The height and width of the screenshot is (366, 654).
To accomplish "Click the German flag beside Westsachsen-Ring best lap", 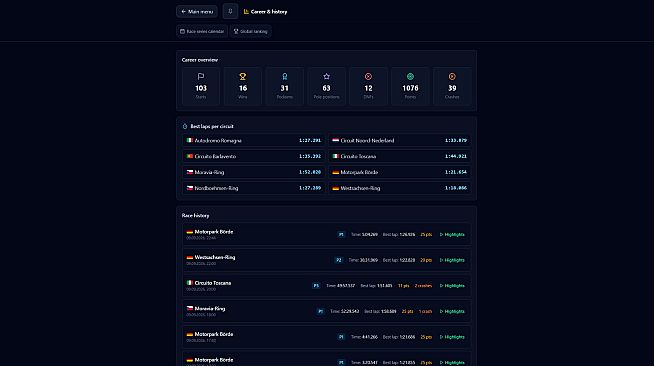I will (x=336, y=188).
